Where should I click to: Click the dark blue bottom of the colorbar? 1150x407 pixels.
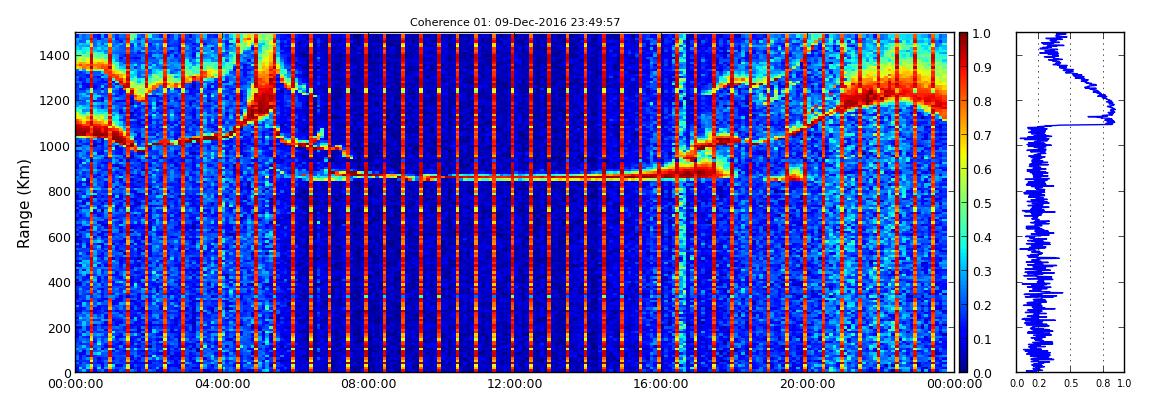click(964, 367)
